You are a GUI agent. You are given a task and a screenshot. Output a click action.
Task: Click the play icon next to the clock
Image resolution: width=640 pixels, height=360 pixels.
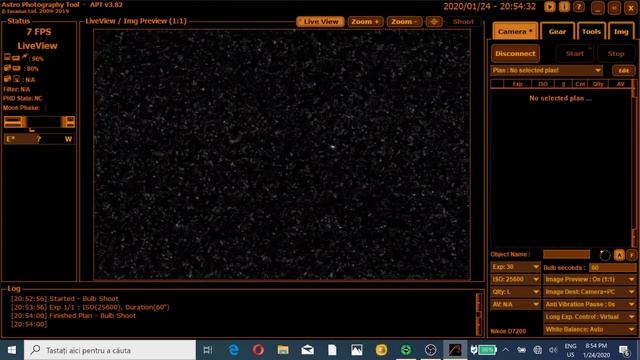(x=550, y=7)
